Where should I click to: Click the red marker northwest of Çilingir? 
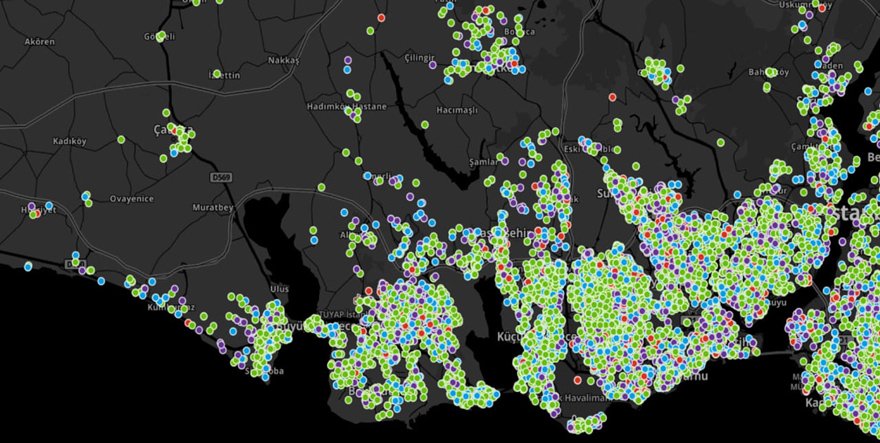(x=382, y=18)
